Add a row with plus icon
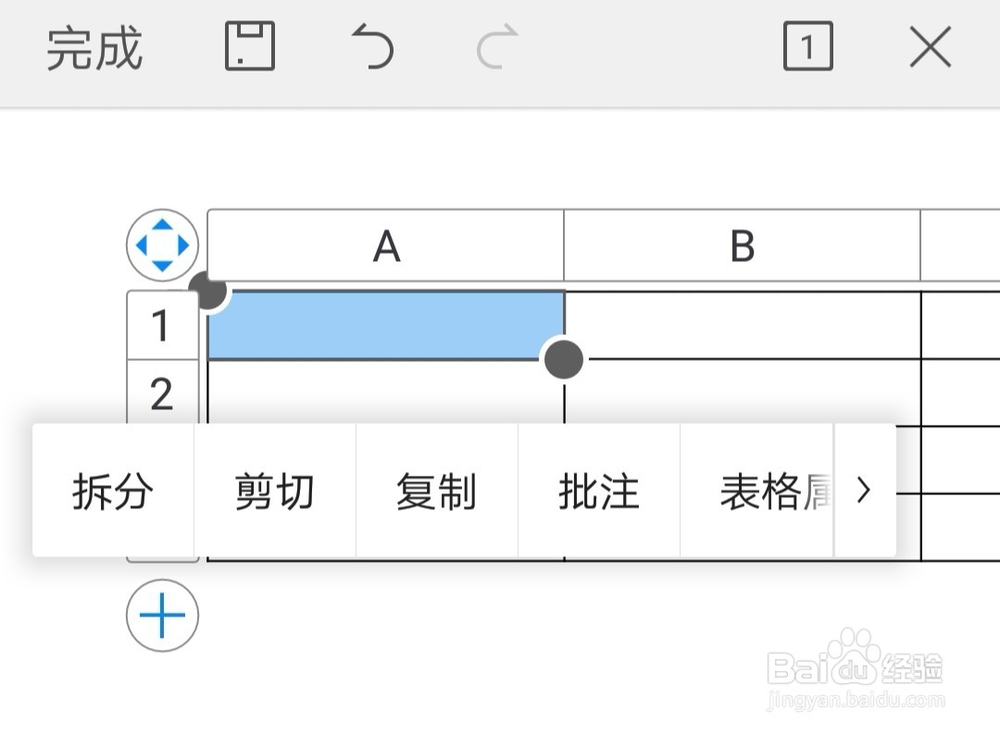 coord(162,616)
